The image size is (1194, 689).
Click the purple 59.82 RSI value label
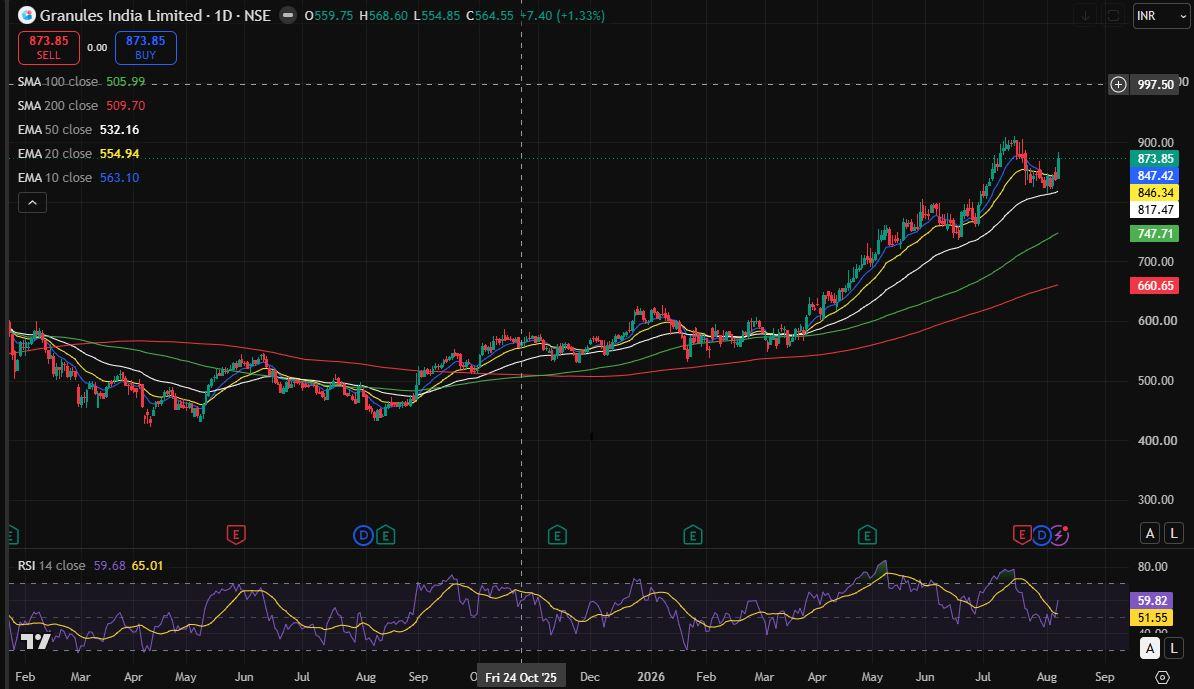coord(1152,601)
